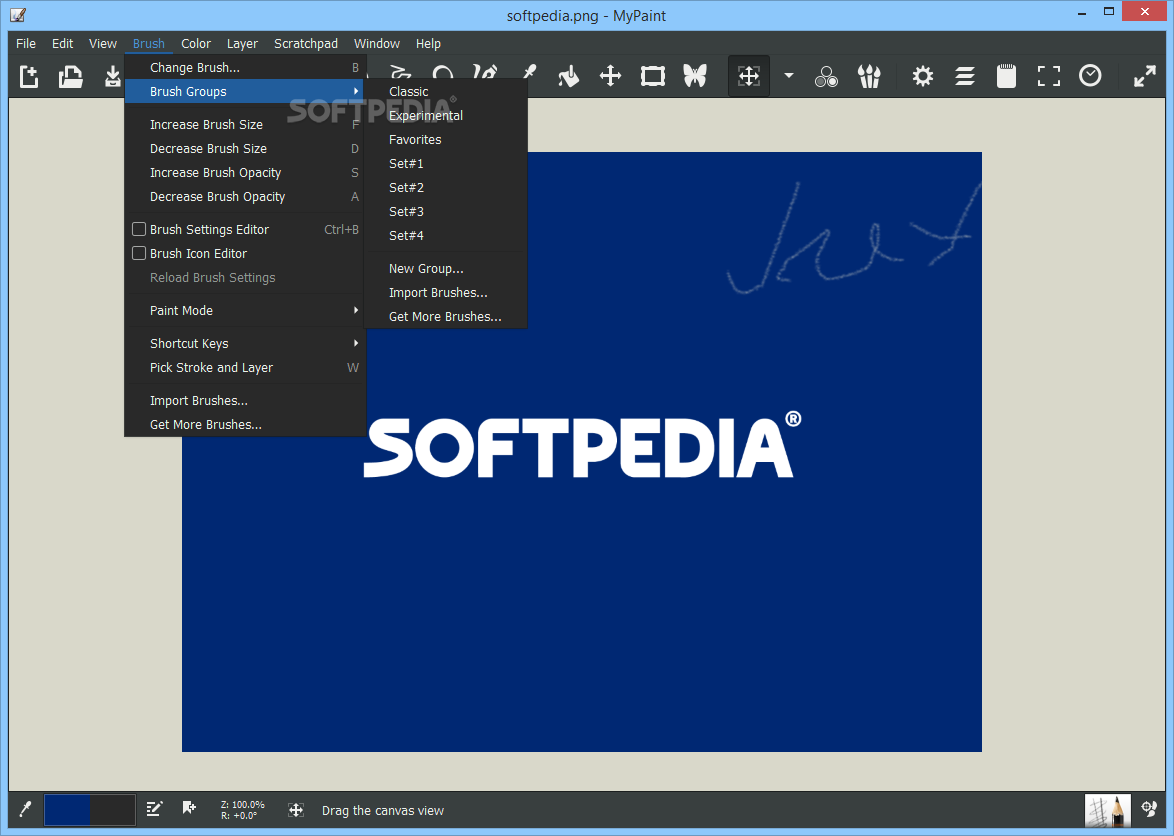Toggle fullscreen bracket icon

tap(1048, 76)
